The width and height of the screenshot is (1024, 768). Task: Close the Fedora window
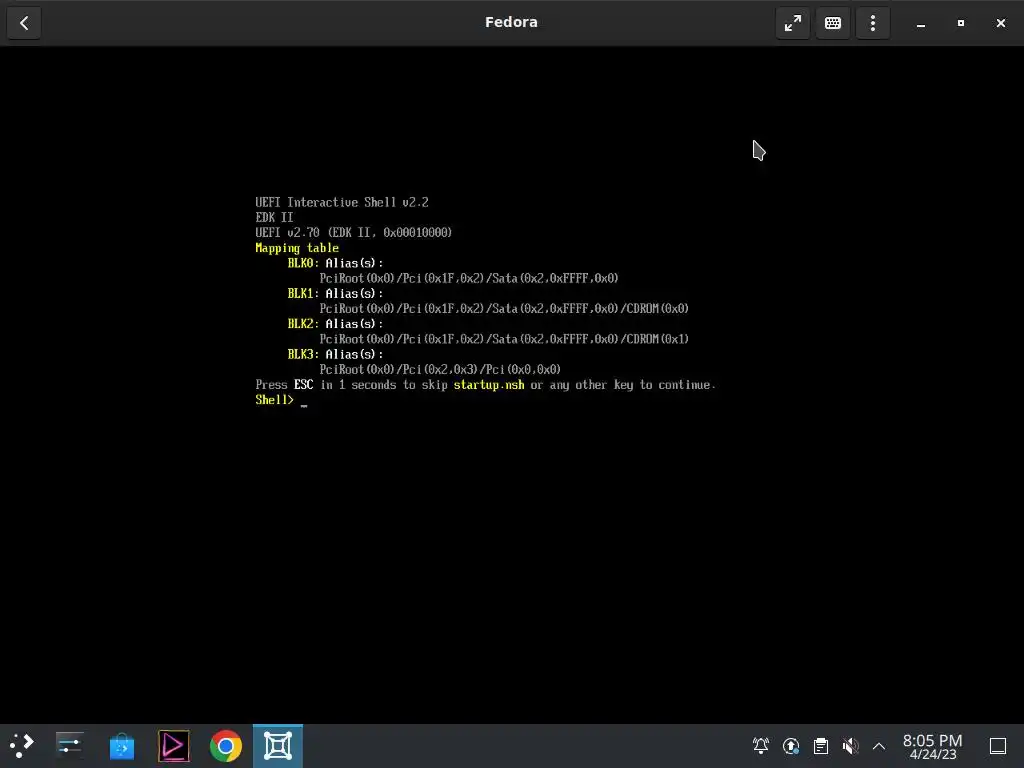(x=1000, y=23)
